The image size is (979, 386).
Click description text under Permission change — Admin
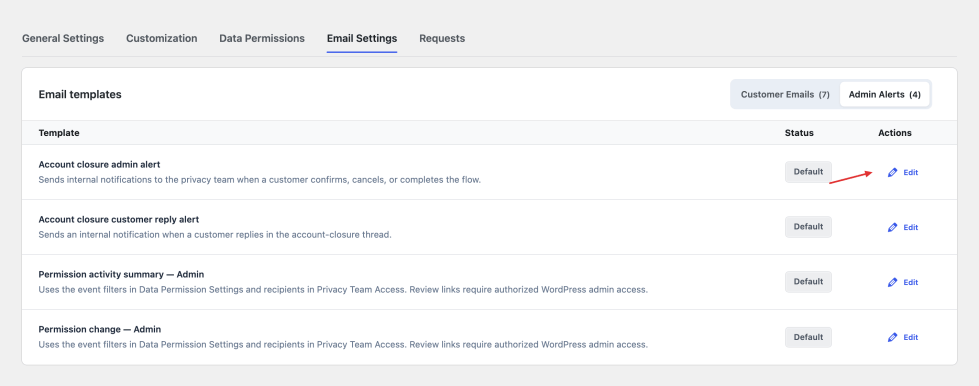point(343,345)
